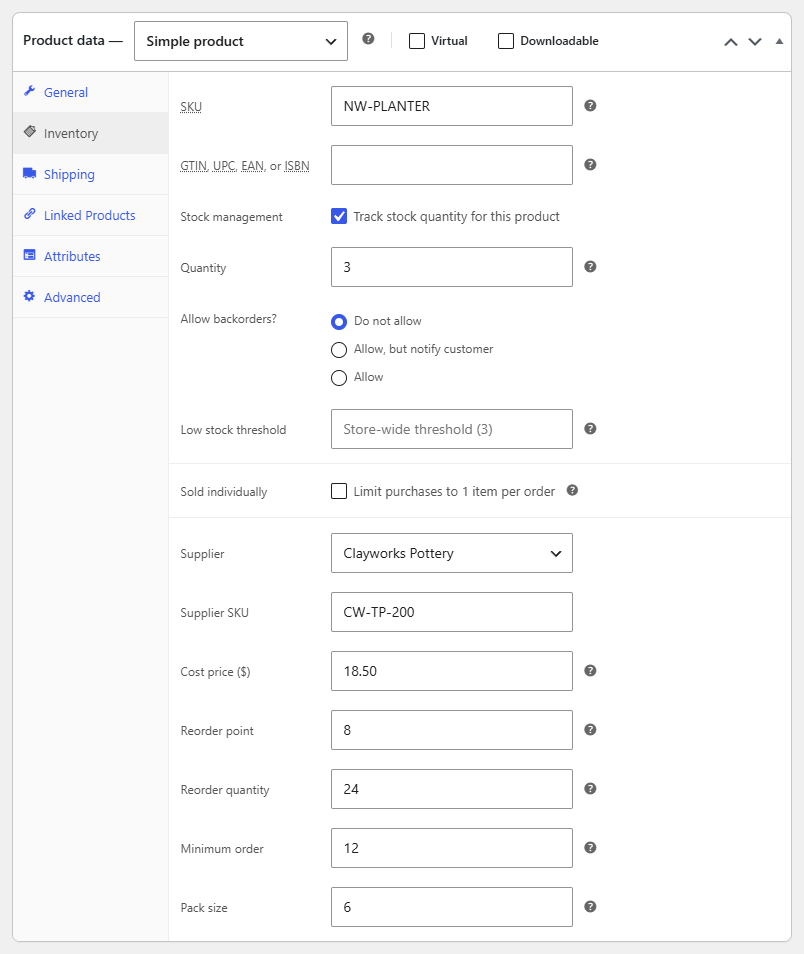This screenshot has height=954, width=804.
Task: Collapse the Product data panel
Action: pyautogui.click(x=779, y=41)
